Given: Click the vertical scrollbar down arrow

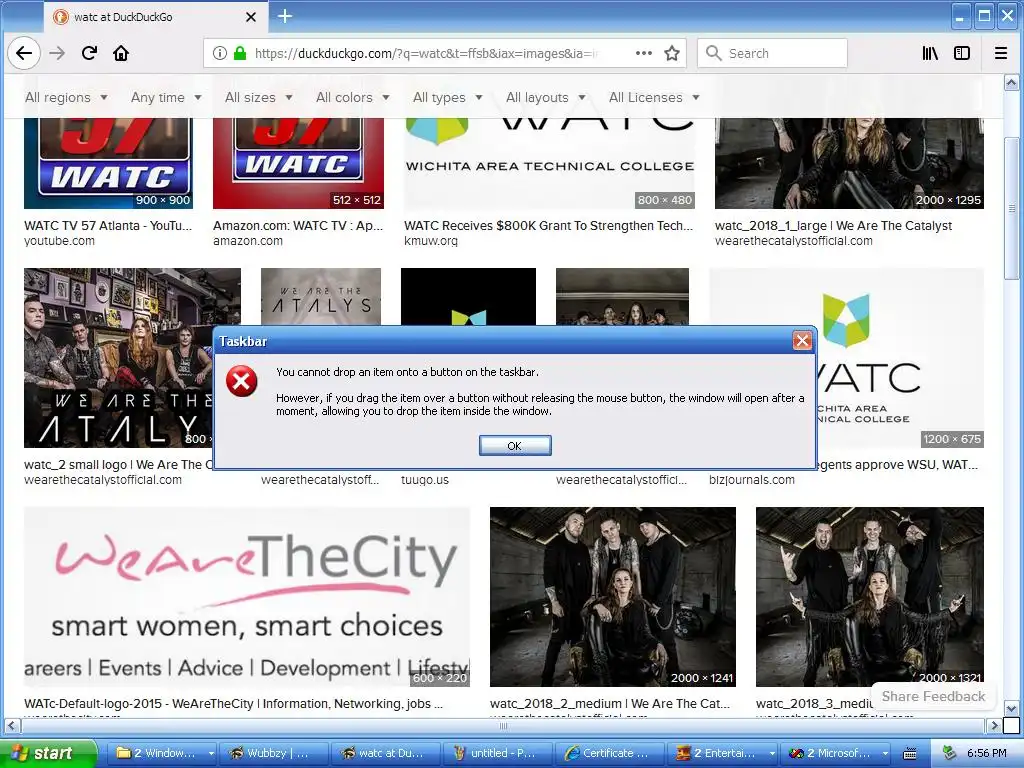Looking at the screenshot, I should 1011,708.
